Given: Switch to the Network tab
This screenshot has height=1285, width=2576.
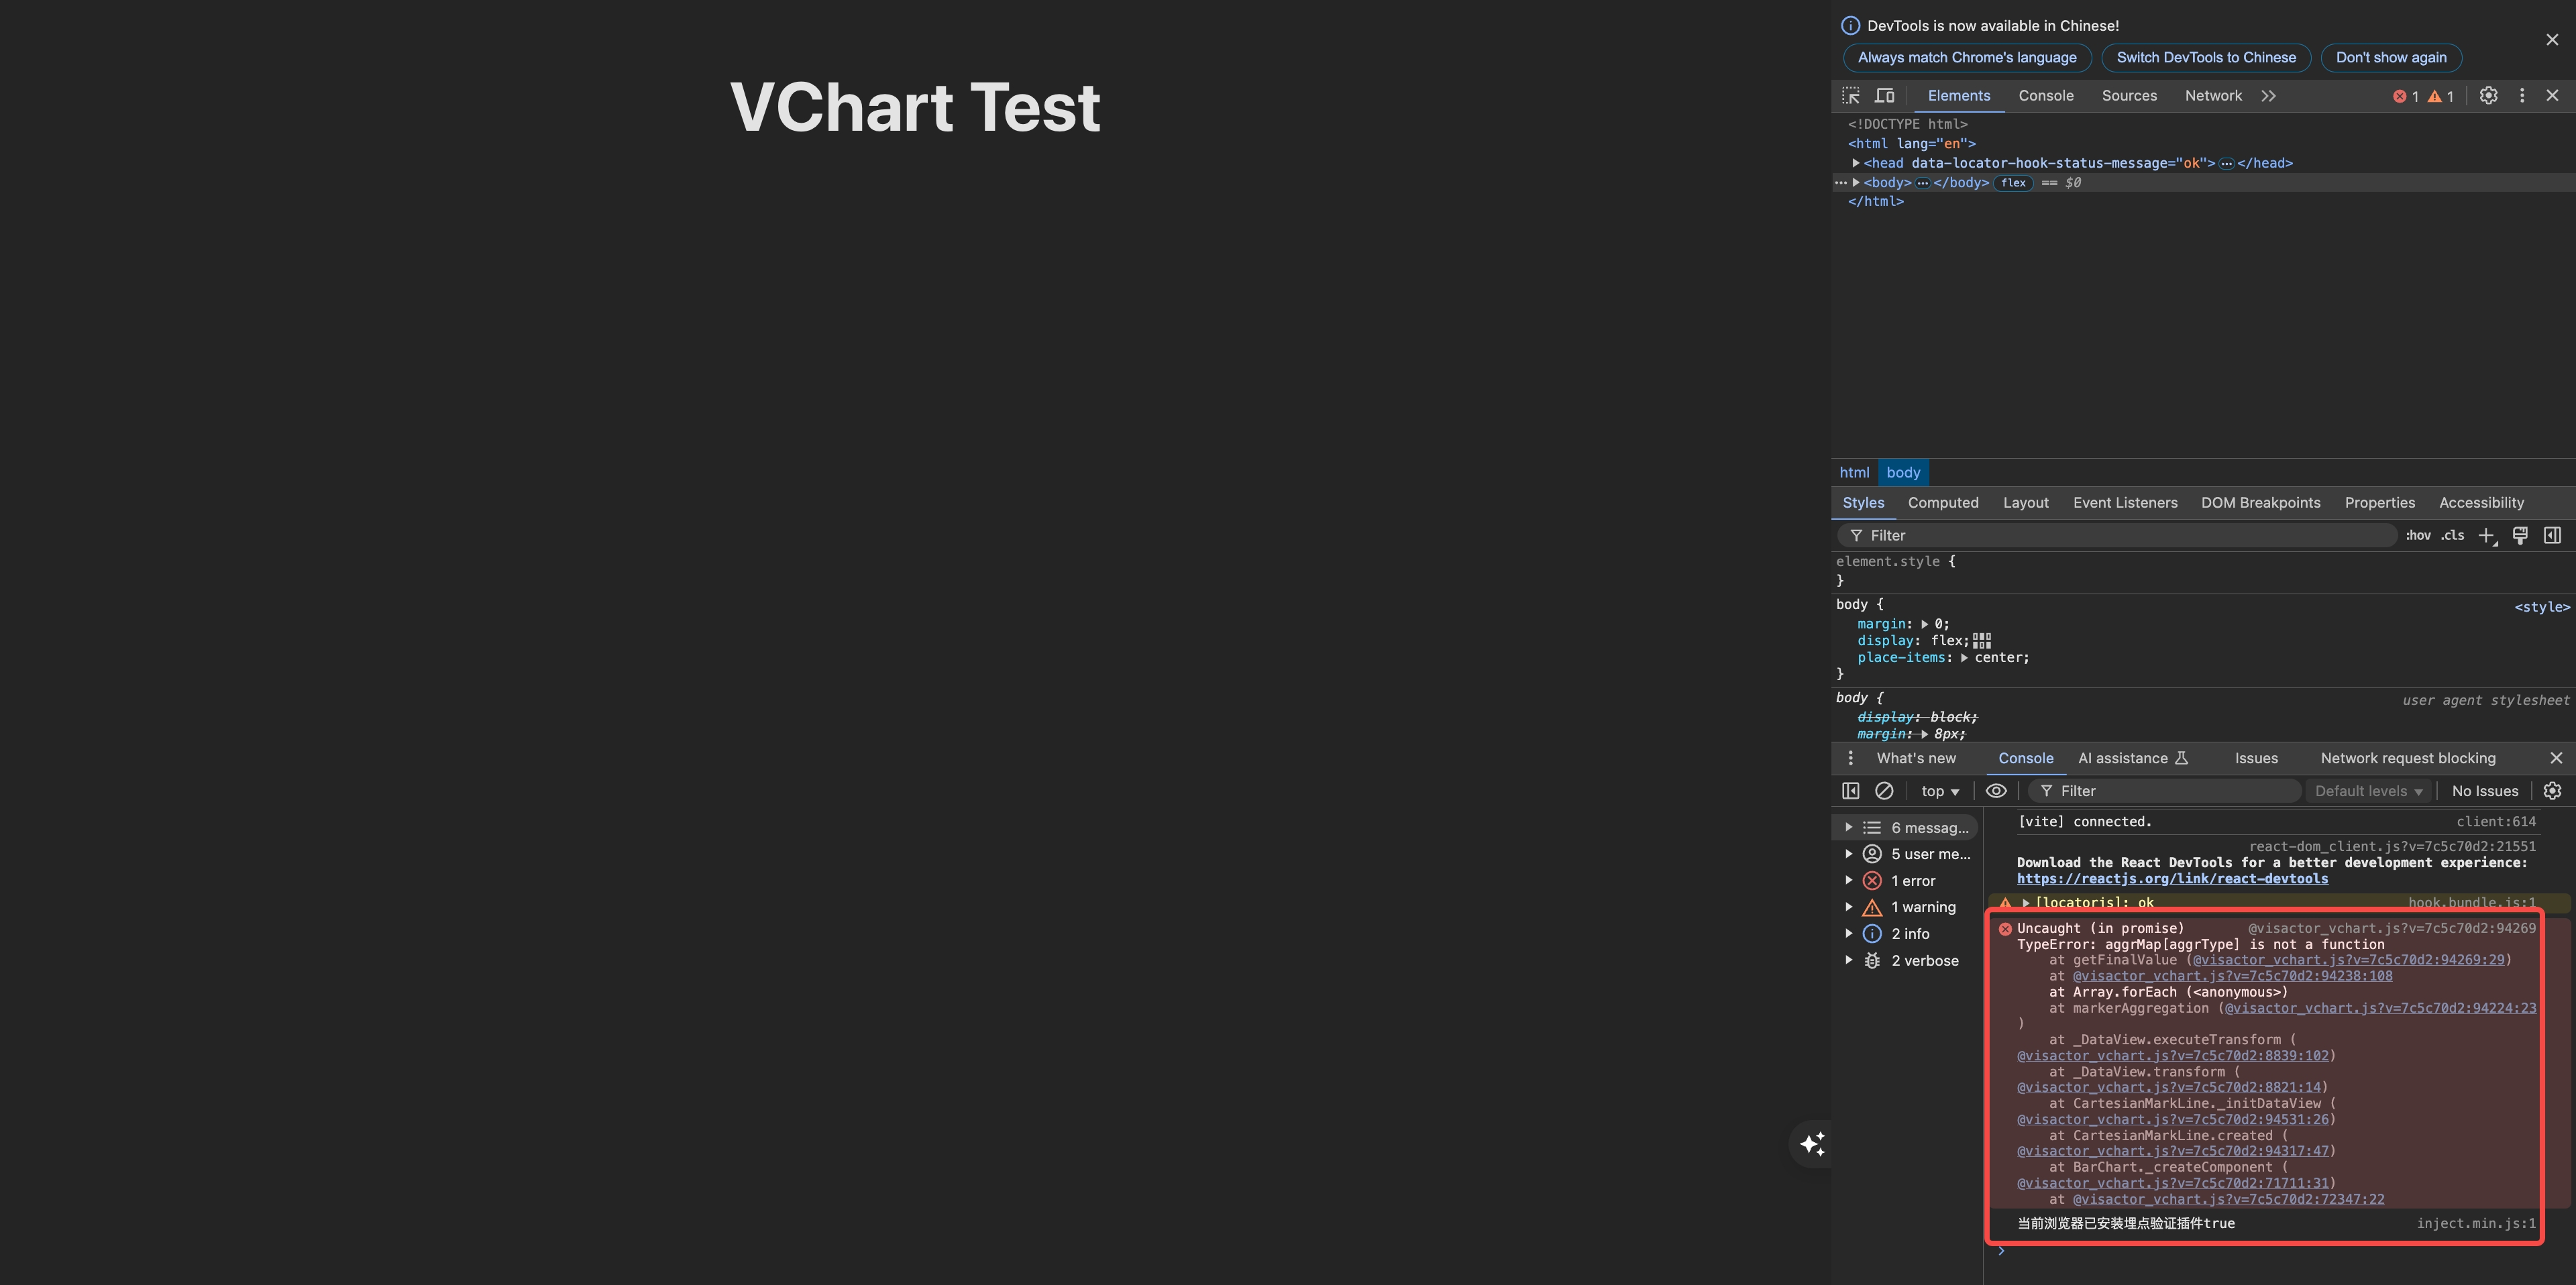Looking at the screenshot, I should click(x=2213, y=96).
